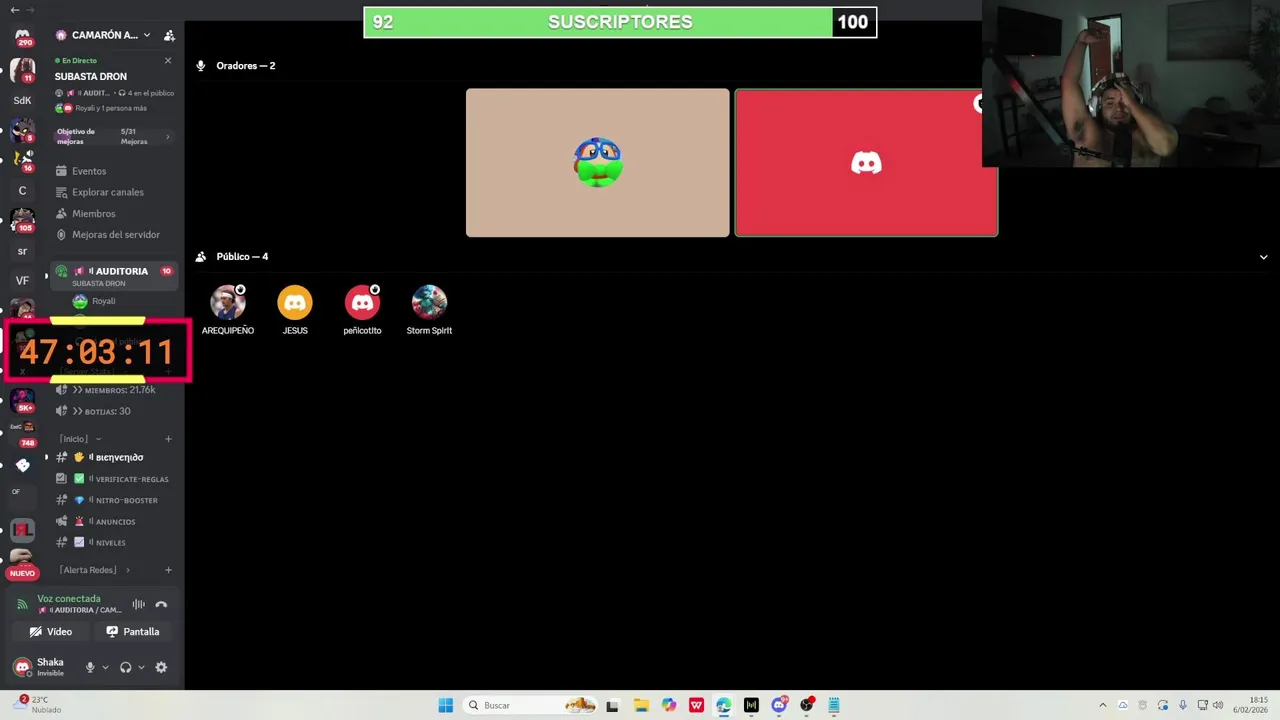
Task: Toggle the noise suppression waveform icon
Action: [138, 604]
